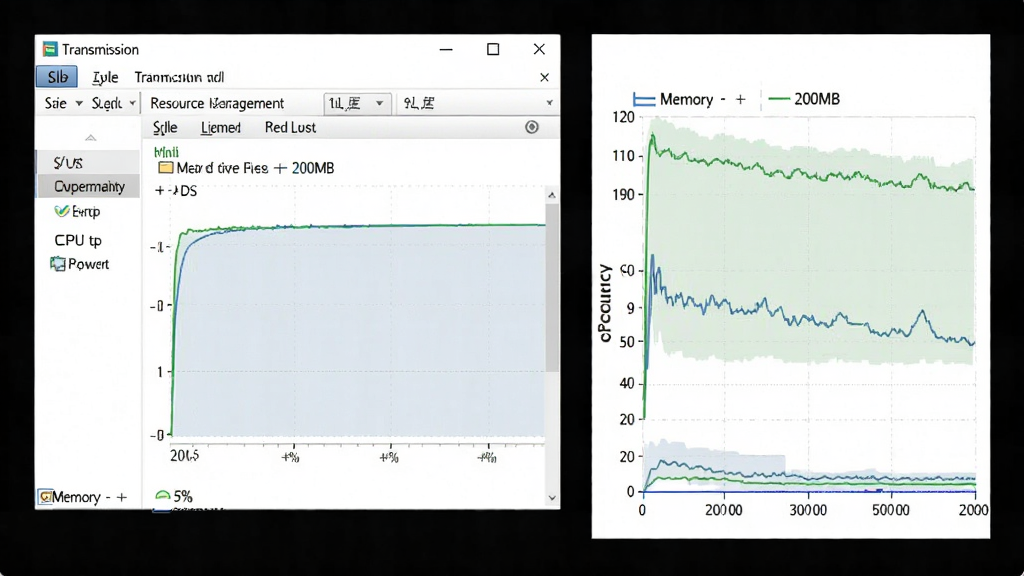
Task: Expand the far-right toolbar overflow arrow
Action: tap(549, 103)
